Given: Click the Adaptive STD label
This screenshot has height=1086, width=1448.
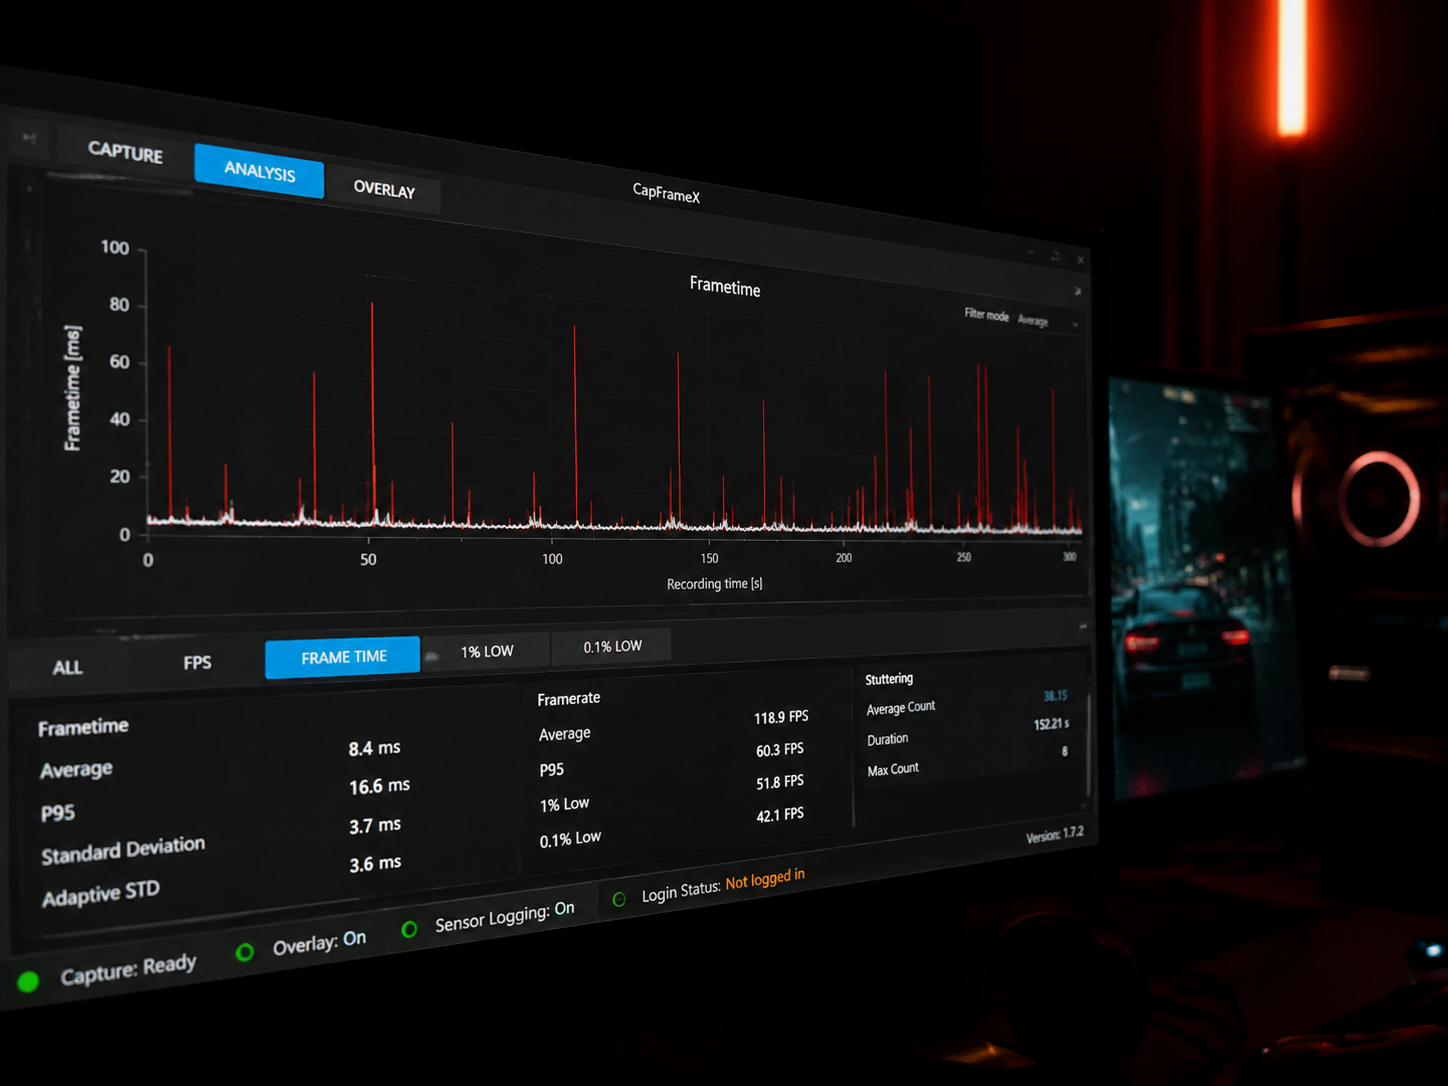Looking at the screenshot, I should pyautogui.click(x=100, y=894).
